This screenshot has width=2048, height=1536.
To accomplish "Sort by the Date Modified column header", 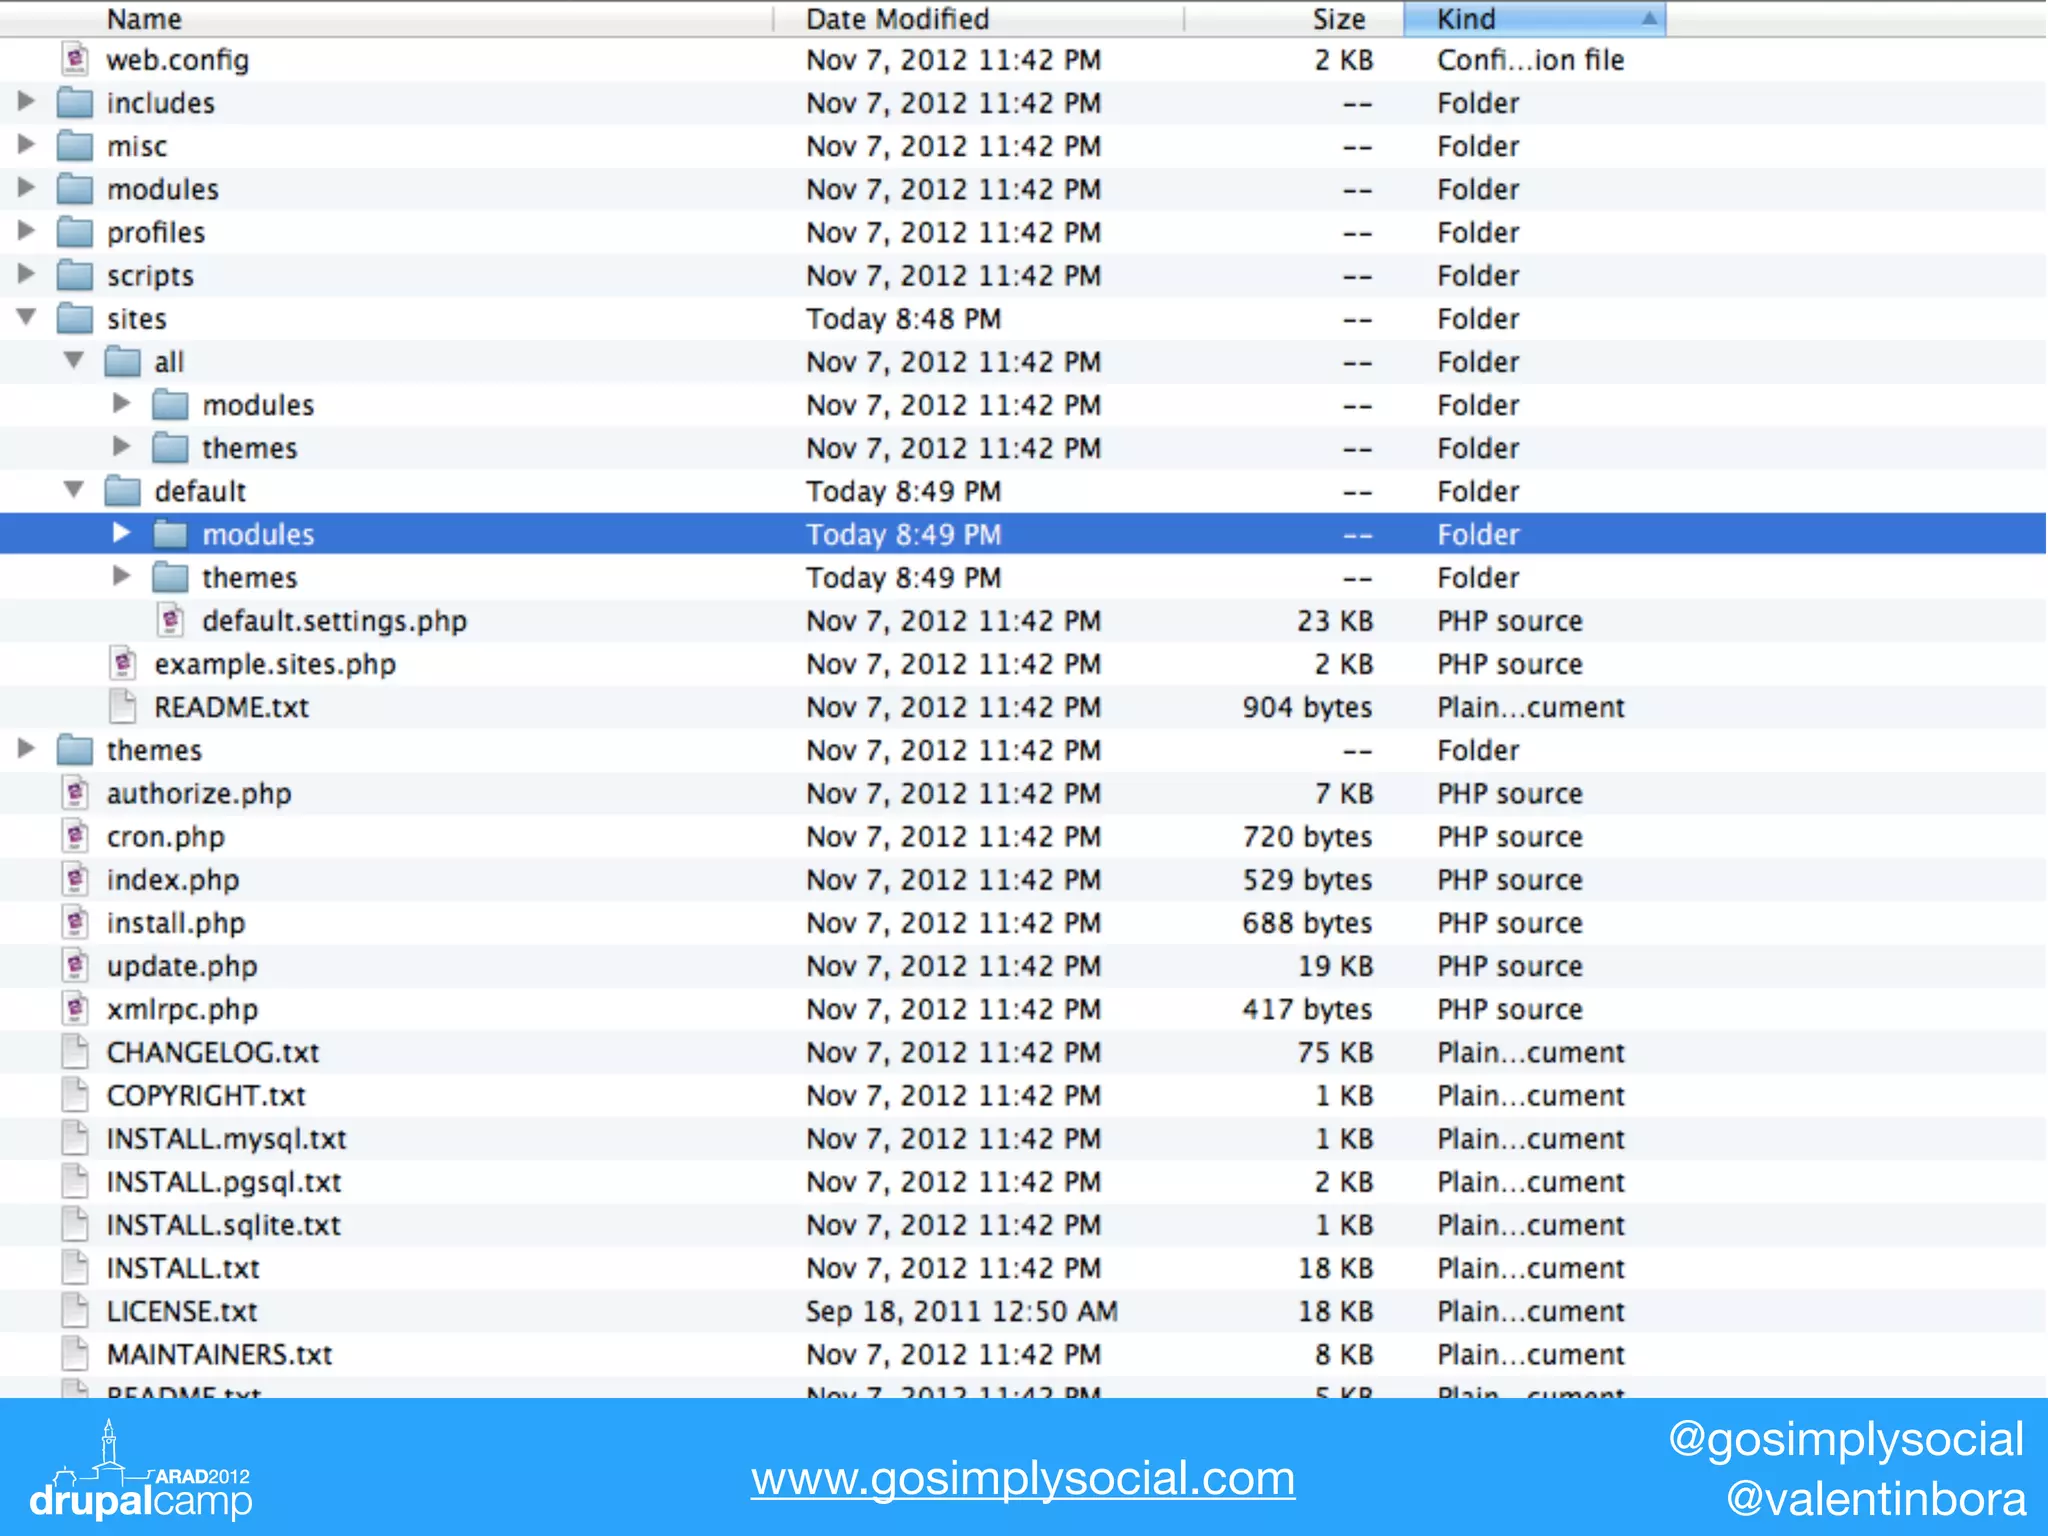I will pos(897,19).
